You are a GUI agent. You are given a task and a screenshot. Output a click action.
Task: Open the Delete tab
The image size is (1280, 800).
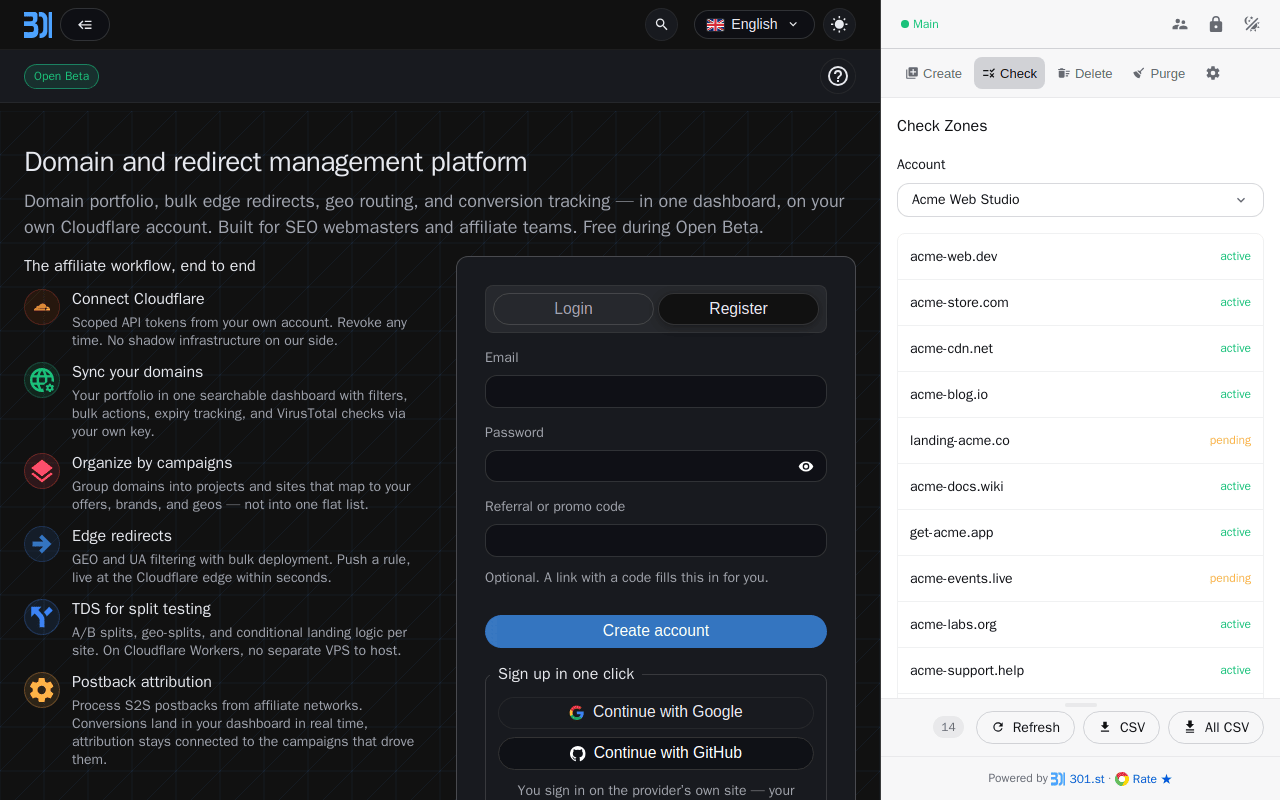1085,73
